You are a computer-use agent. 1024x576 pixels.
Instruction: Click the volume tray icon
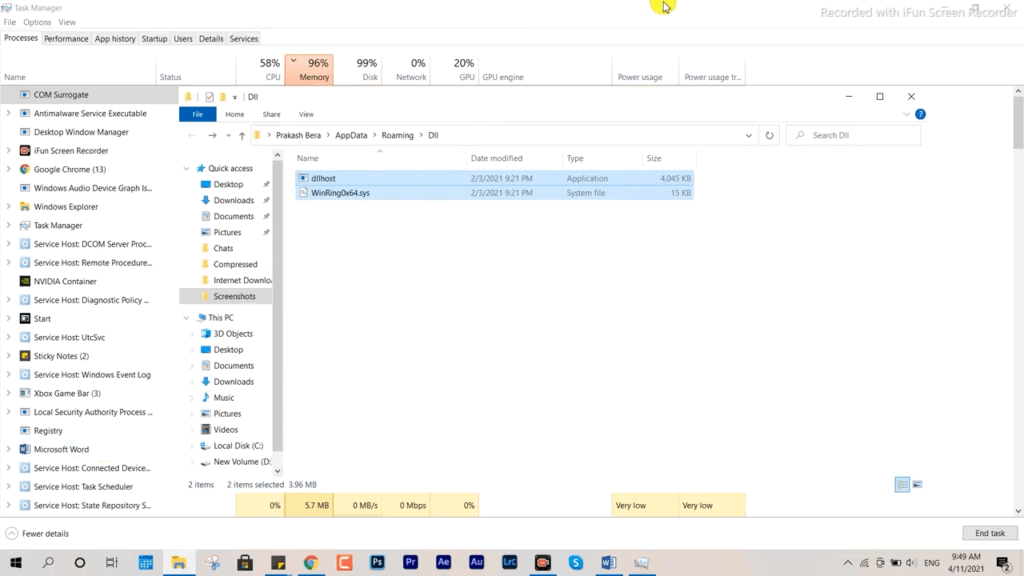click(911, 563)
